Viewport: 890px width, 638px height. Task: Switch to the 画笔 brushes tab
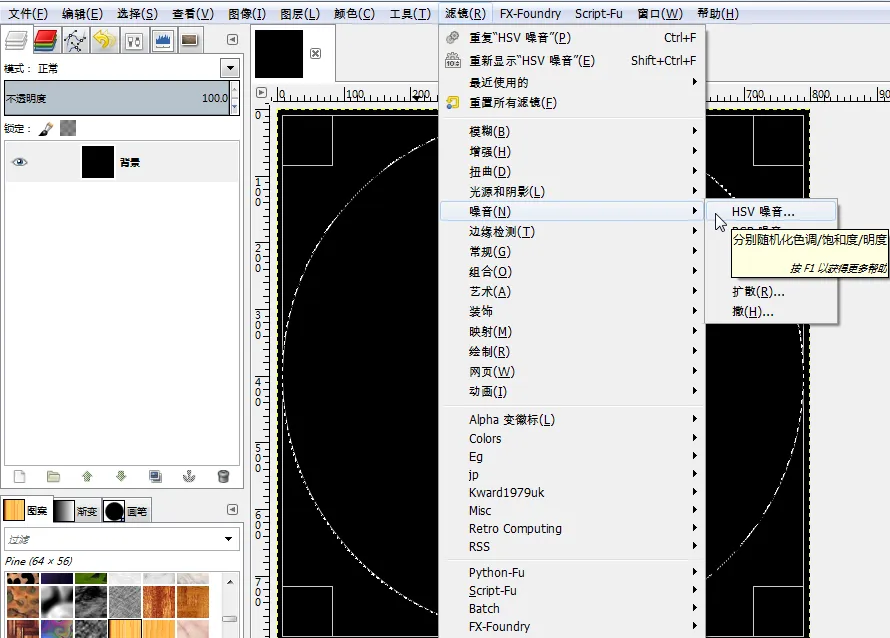[x=126, y=510]
